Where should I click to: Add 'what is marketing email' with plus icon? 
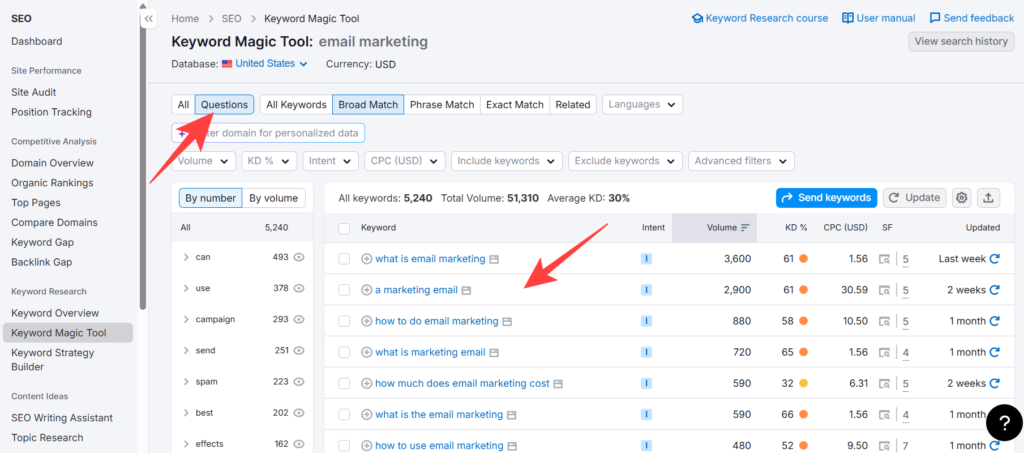(x=366, y=352)
